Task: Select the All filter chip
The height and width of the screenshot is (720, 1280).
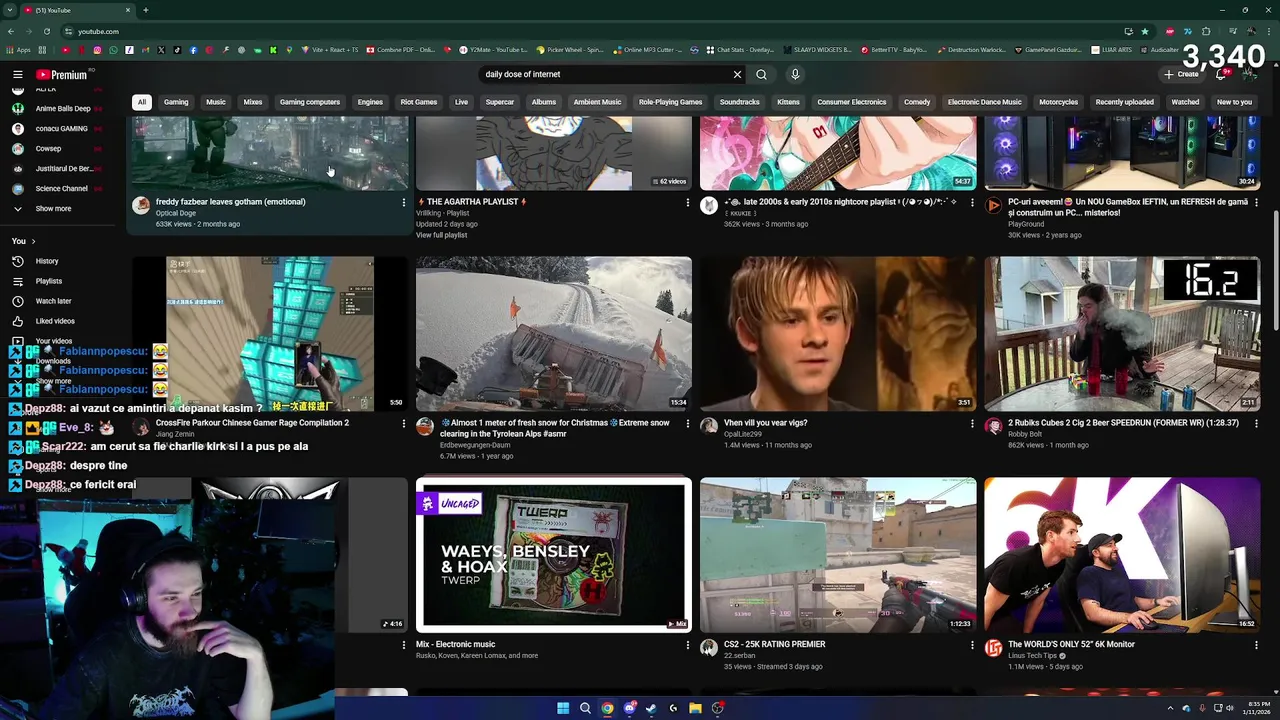Action: point(142,102)
